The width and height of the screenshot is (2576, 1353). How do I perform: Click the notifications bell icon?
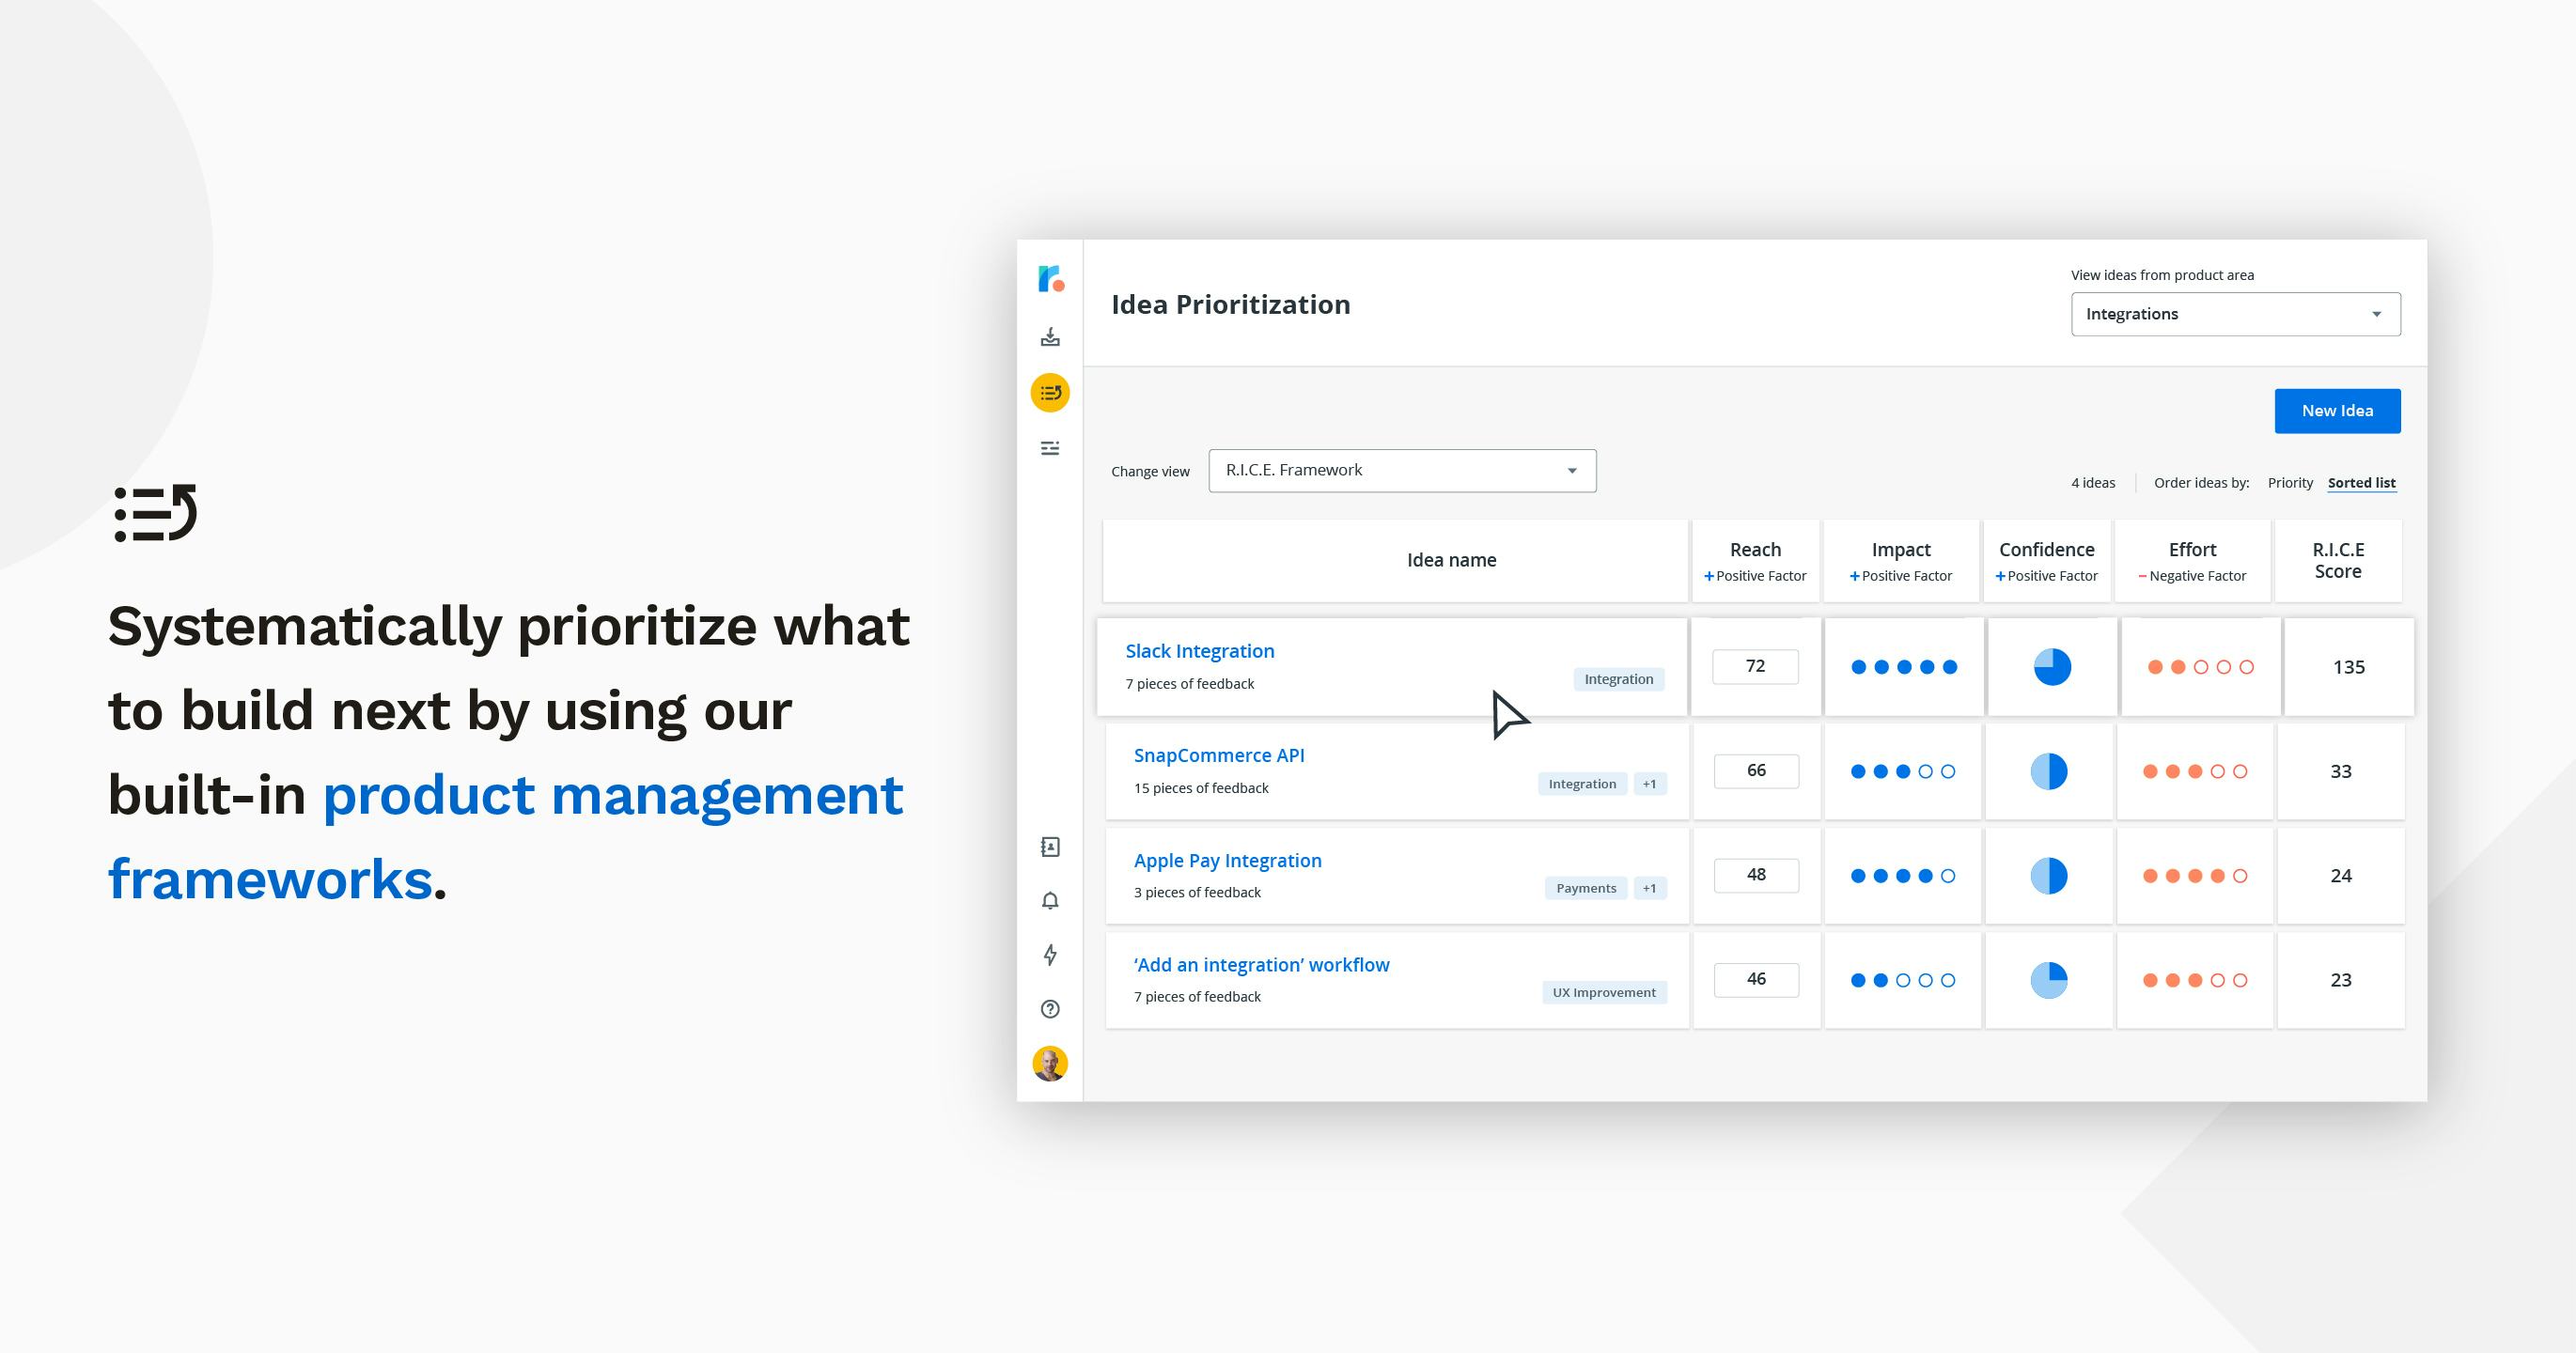[1050, 901]
